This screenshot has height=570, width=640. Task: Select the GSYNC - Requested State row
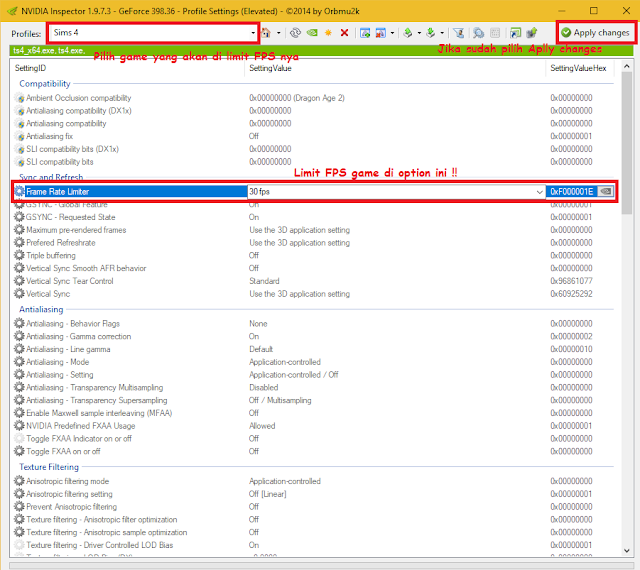click(313, 217)
